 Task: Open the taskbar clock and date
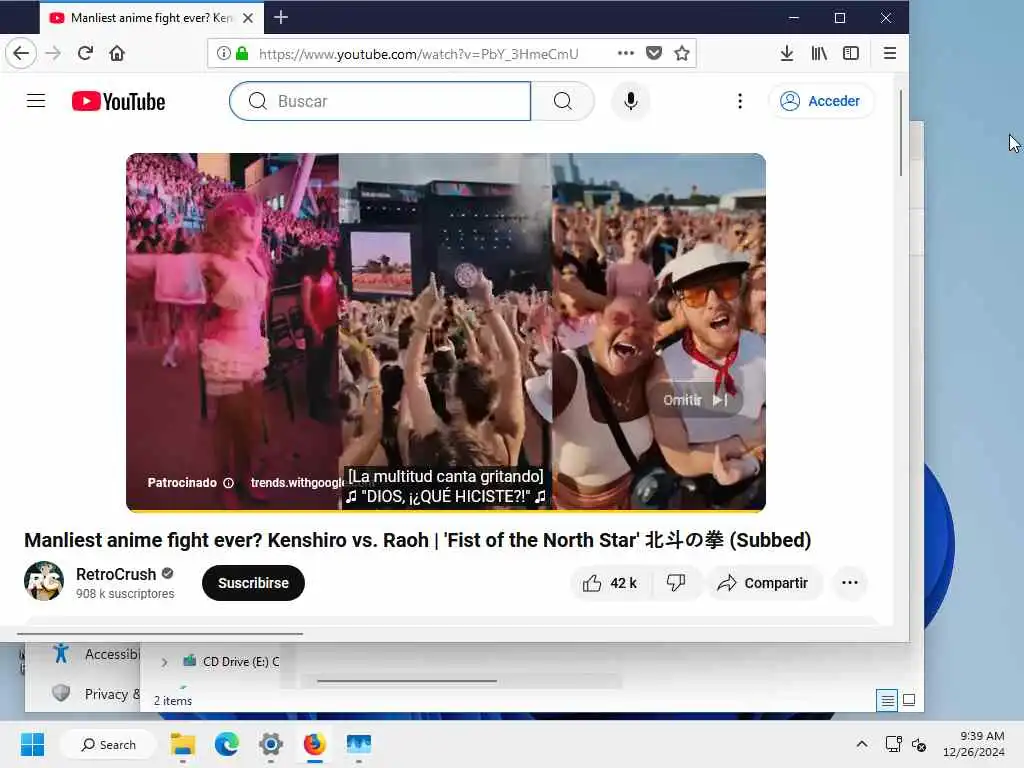[x=974, y=744]
